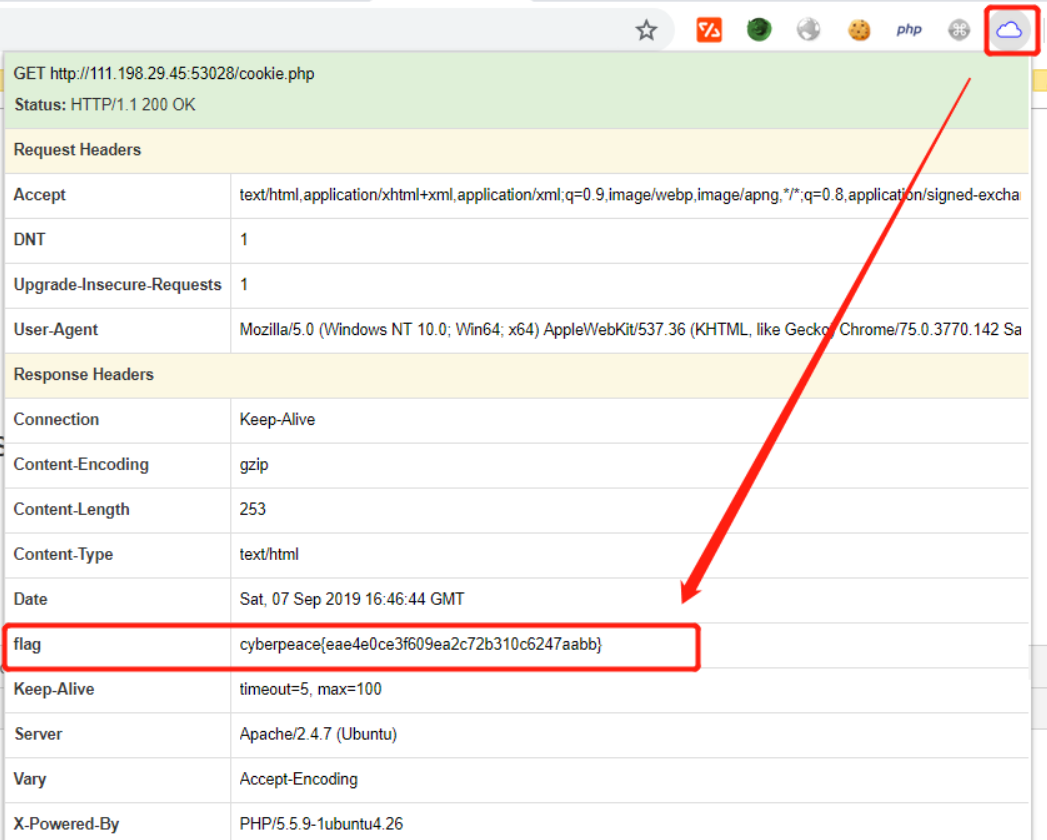The height and width of the screenshot is (840, 1047).
Task: Select the Keep-Alive connection value
Action: pos(277,419)
